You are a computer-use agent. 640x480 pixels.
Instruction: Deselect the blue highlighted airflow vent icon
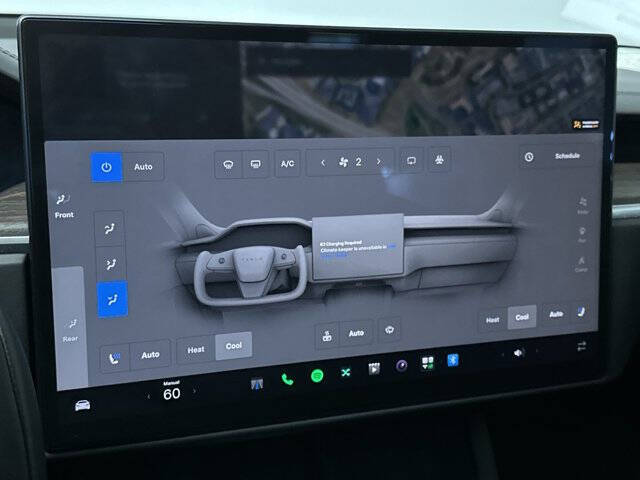pyautogui.click(x=112, y=299)
